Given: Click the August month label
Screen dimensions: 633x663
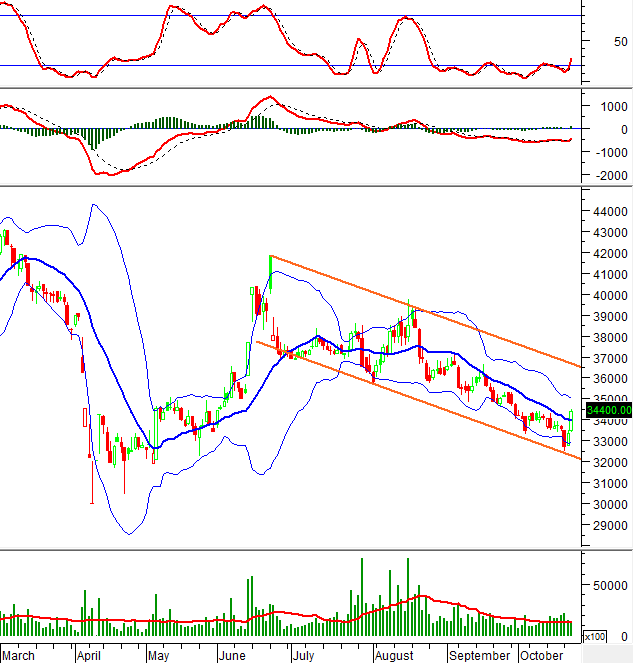Looking at the screenshot, I should tap(393, 655).
